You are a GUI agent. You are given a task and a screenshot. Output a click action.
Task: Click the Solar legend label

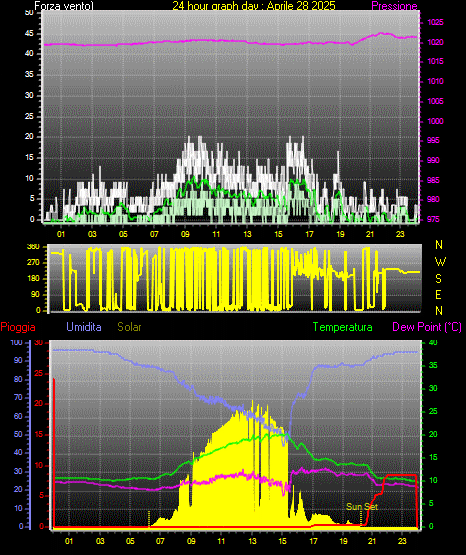click(129, 327)
